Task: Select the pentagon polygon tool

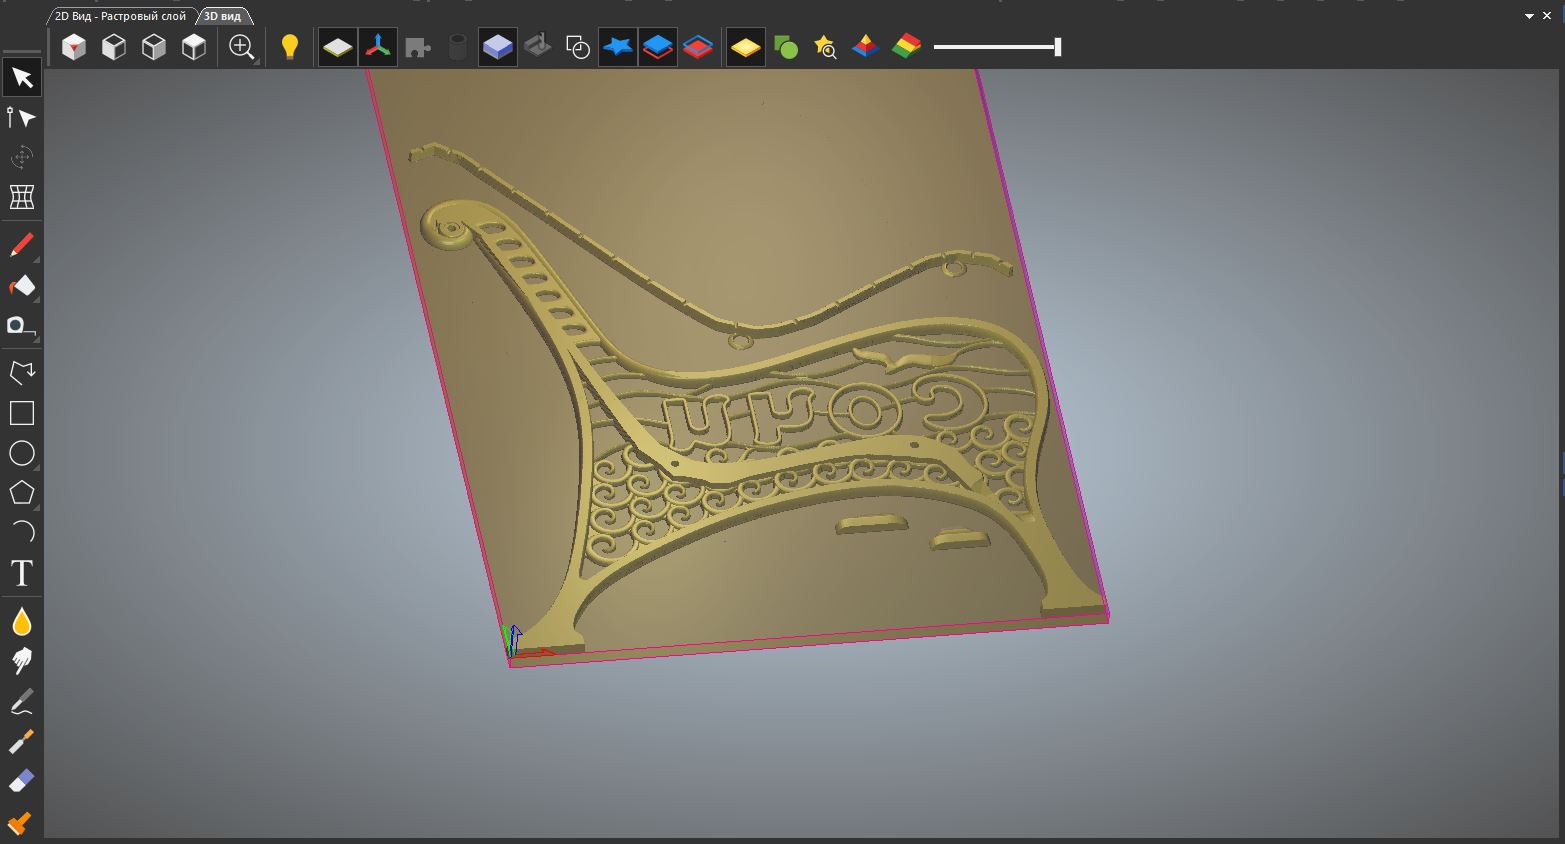Action: click(22, 493)
